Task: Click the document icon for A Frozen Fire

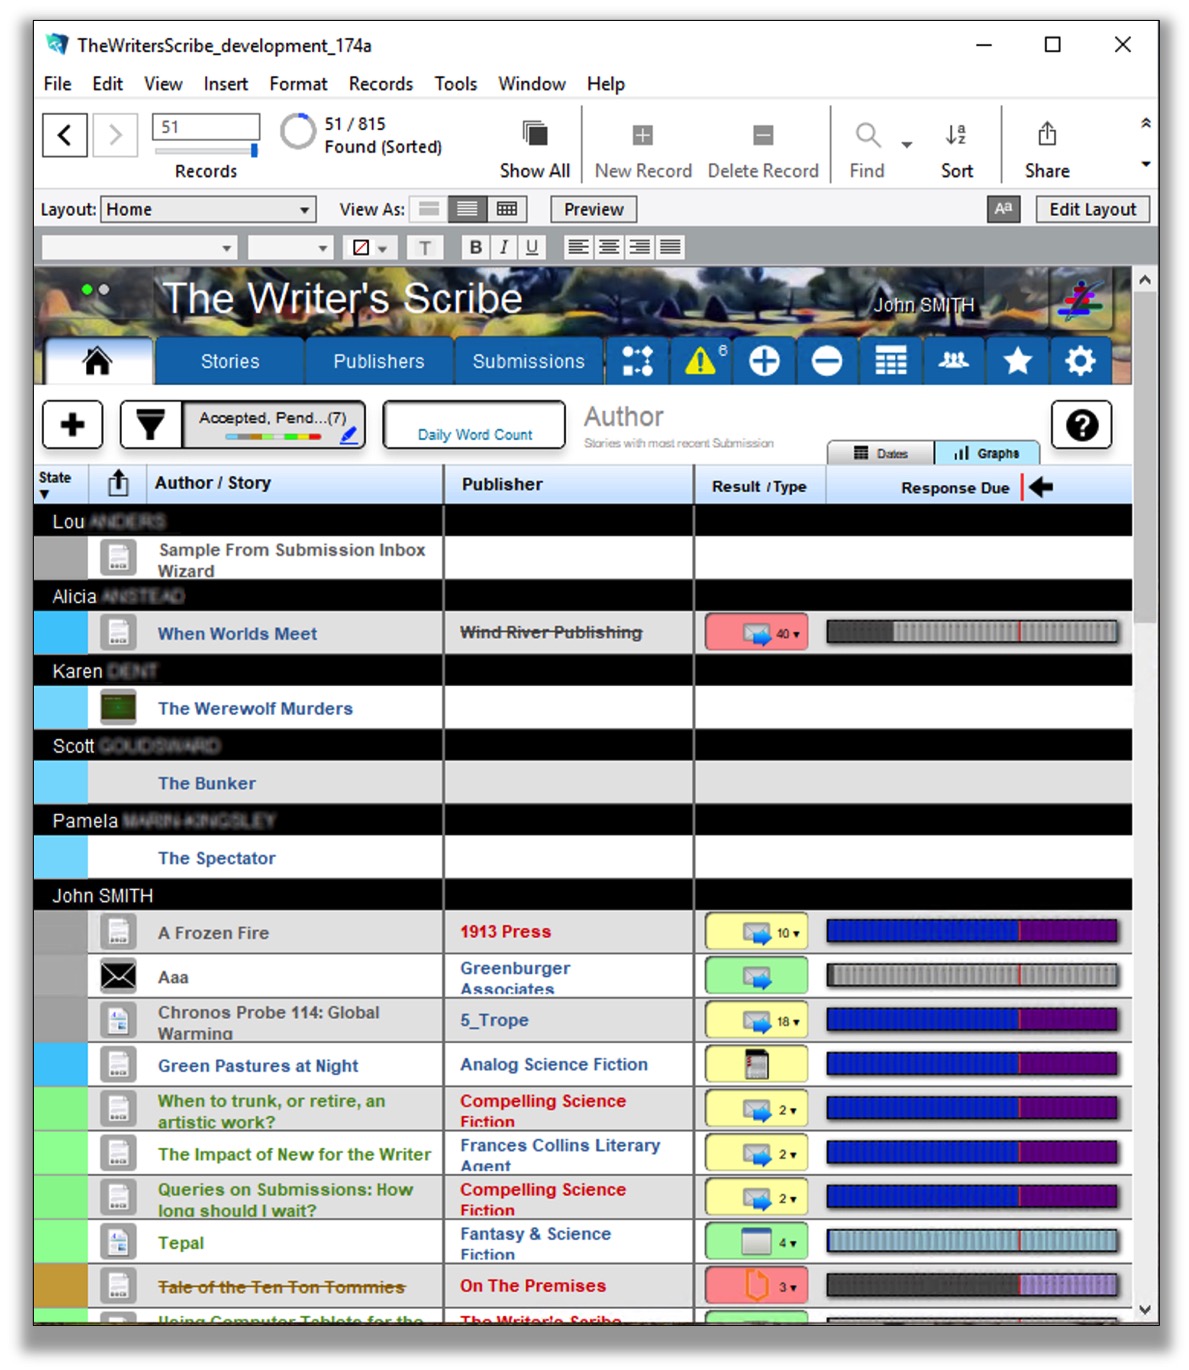Action: (118, 931)
